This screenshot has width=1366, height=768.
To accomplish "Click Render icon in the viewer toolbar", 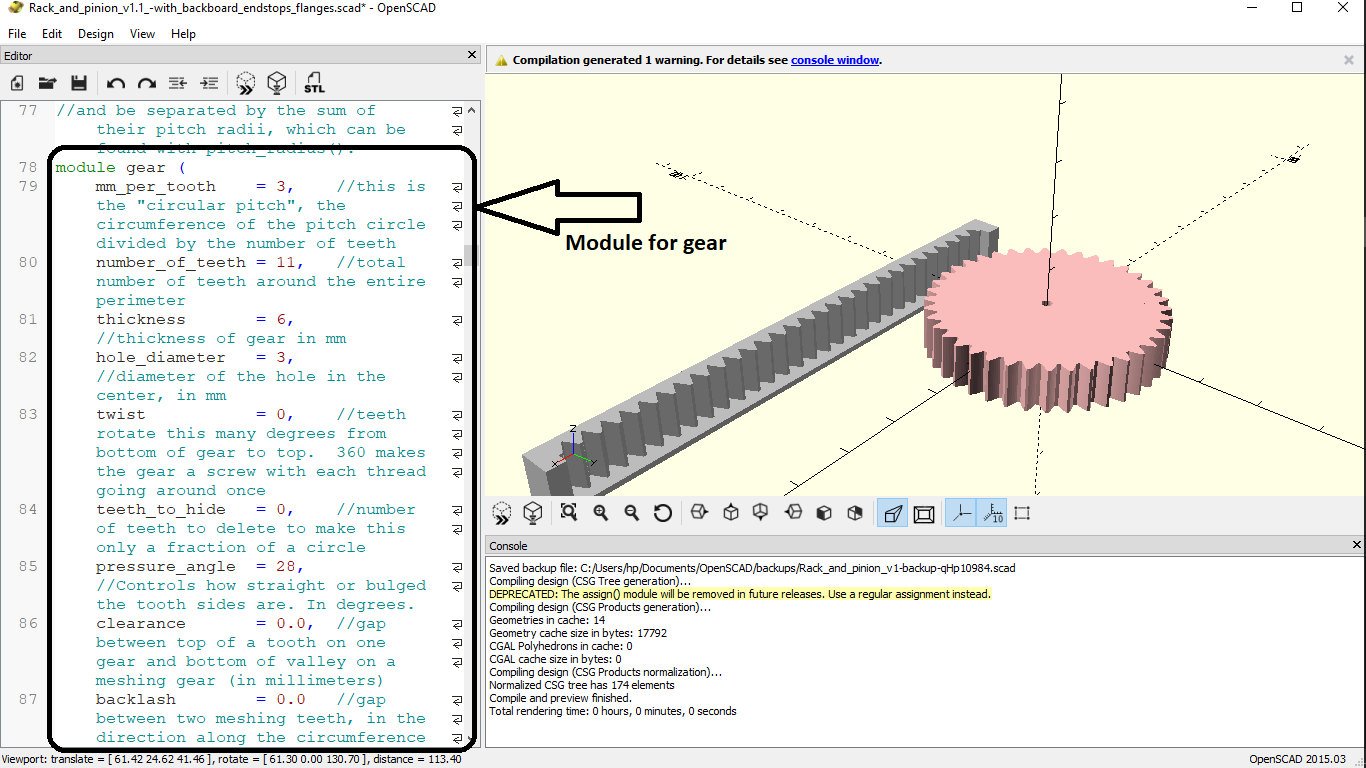I will (533, 513).
